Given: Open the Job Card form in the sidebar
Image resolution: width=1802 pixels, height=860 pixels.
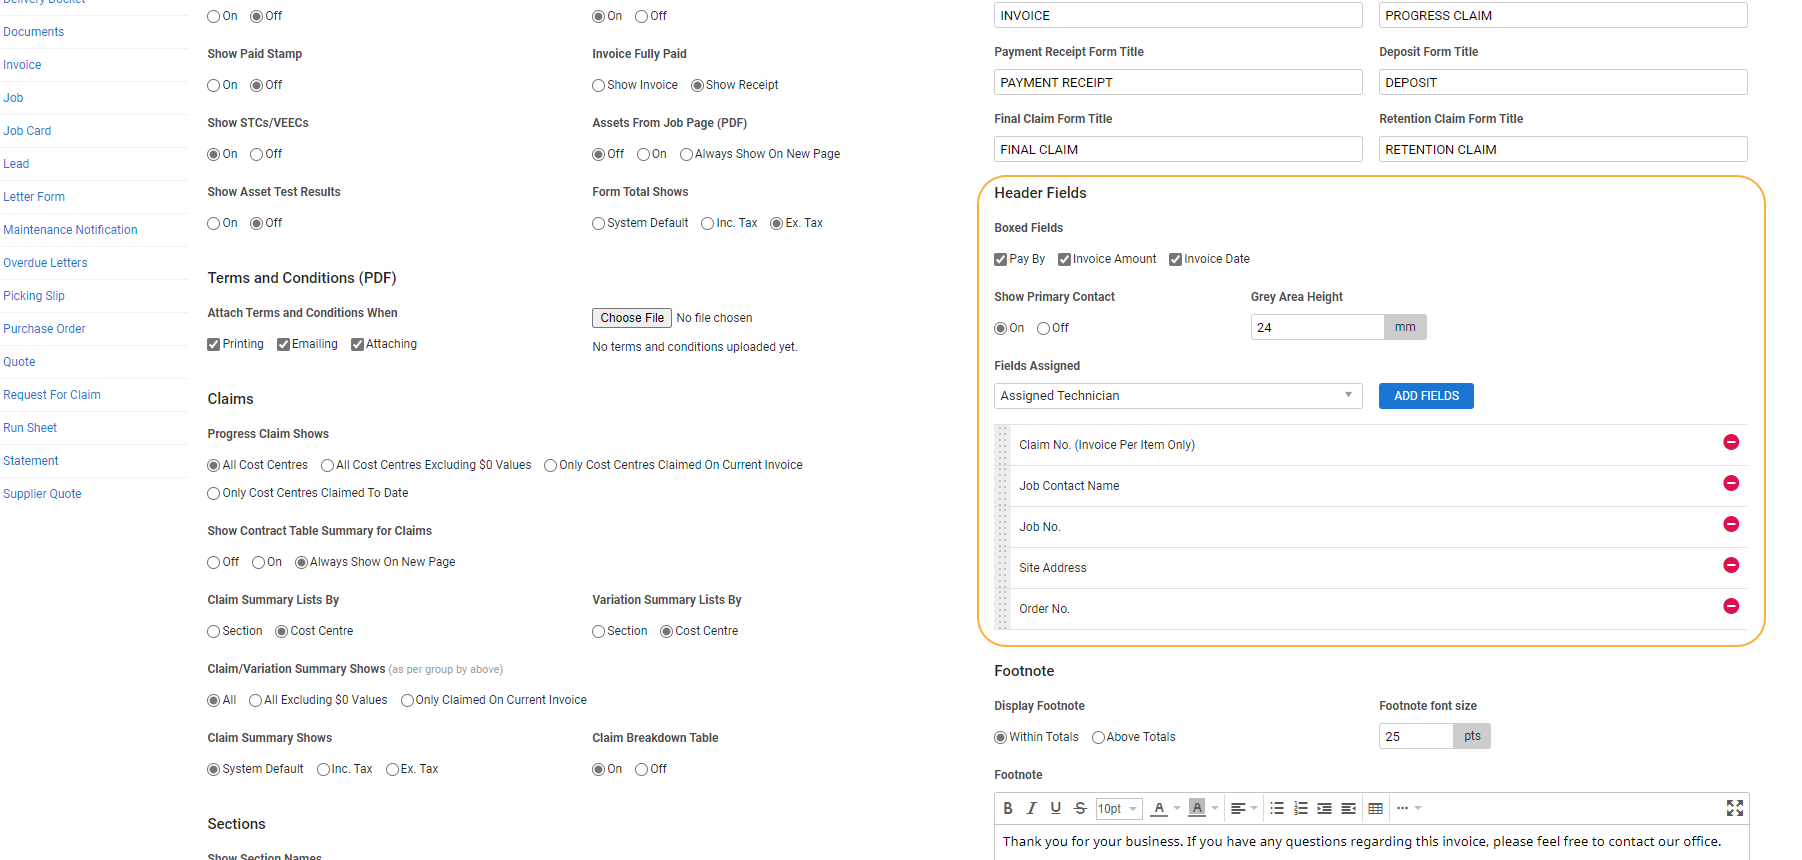Looking at the screenshot, I should [27, 131].
